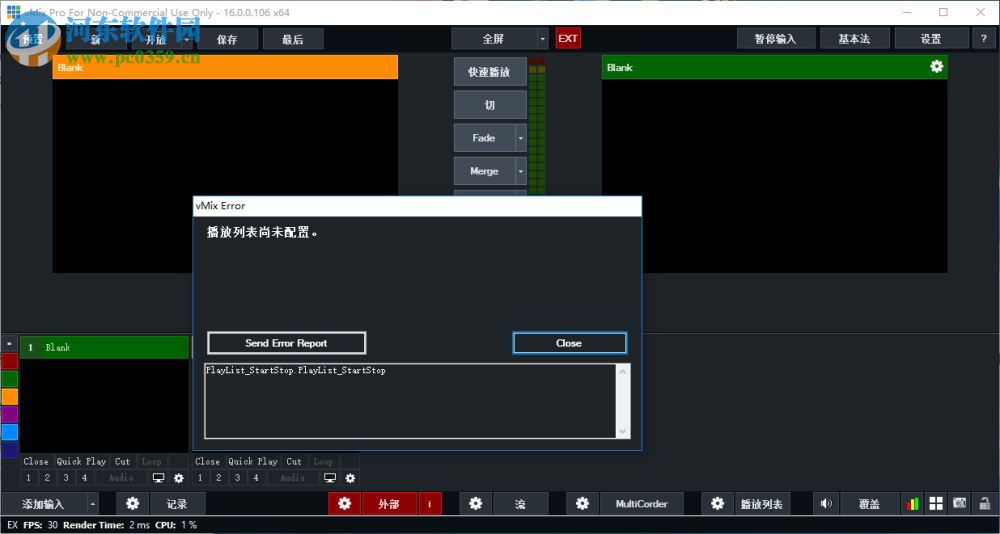
Task: Open output Blank settings gear
Action: coord(936,66)
